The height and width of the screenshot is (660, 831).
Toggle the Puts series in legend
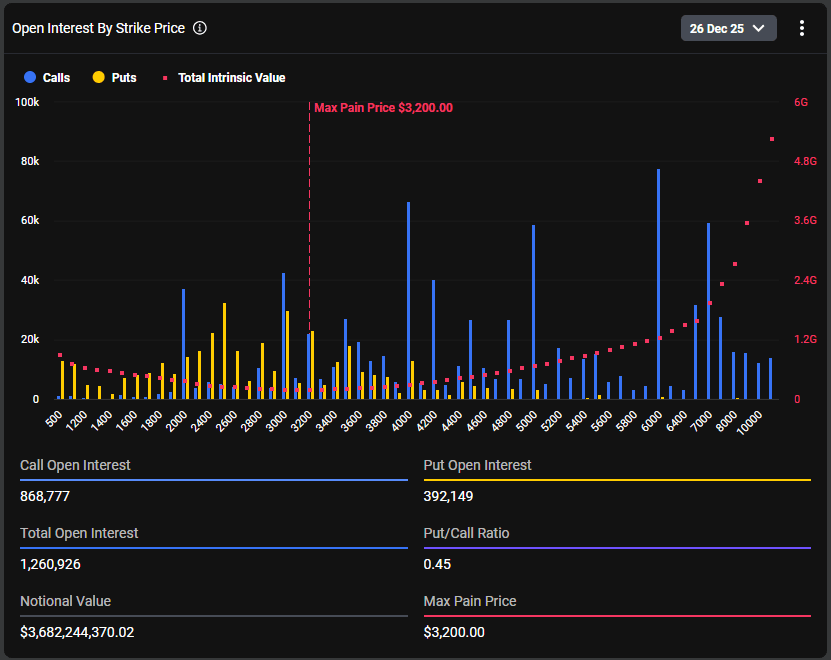coord(114,77)
